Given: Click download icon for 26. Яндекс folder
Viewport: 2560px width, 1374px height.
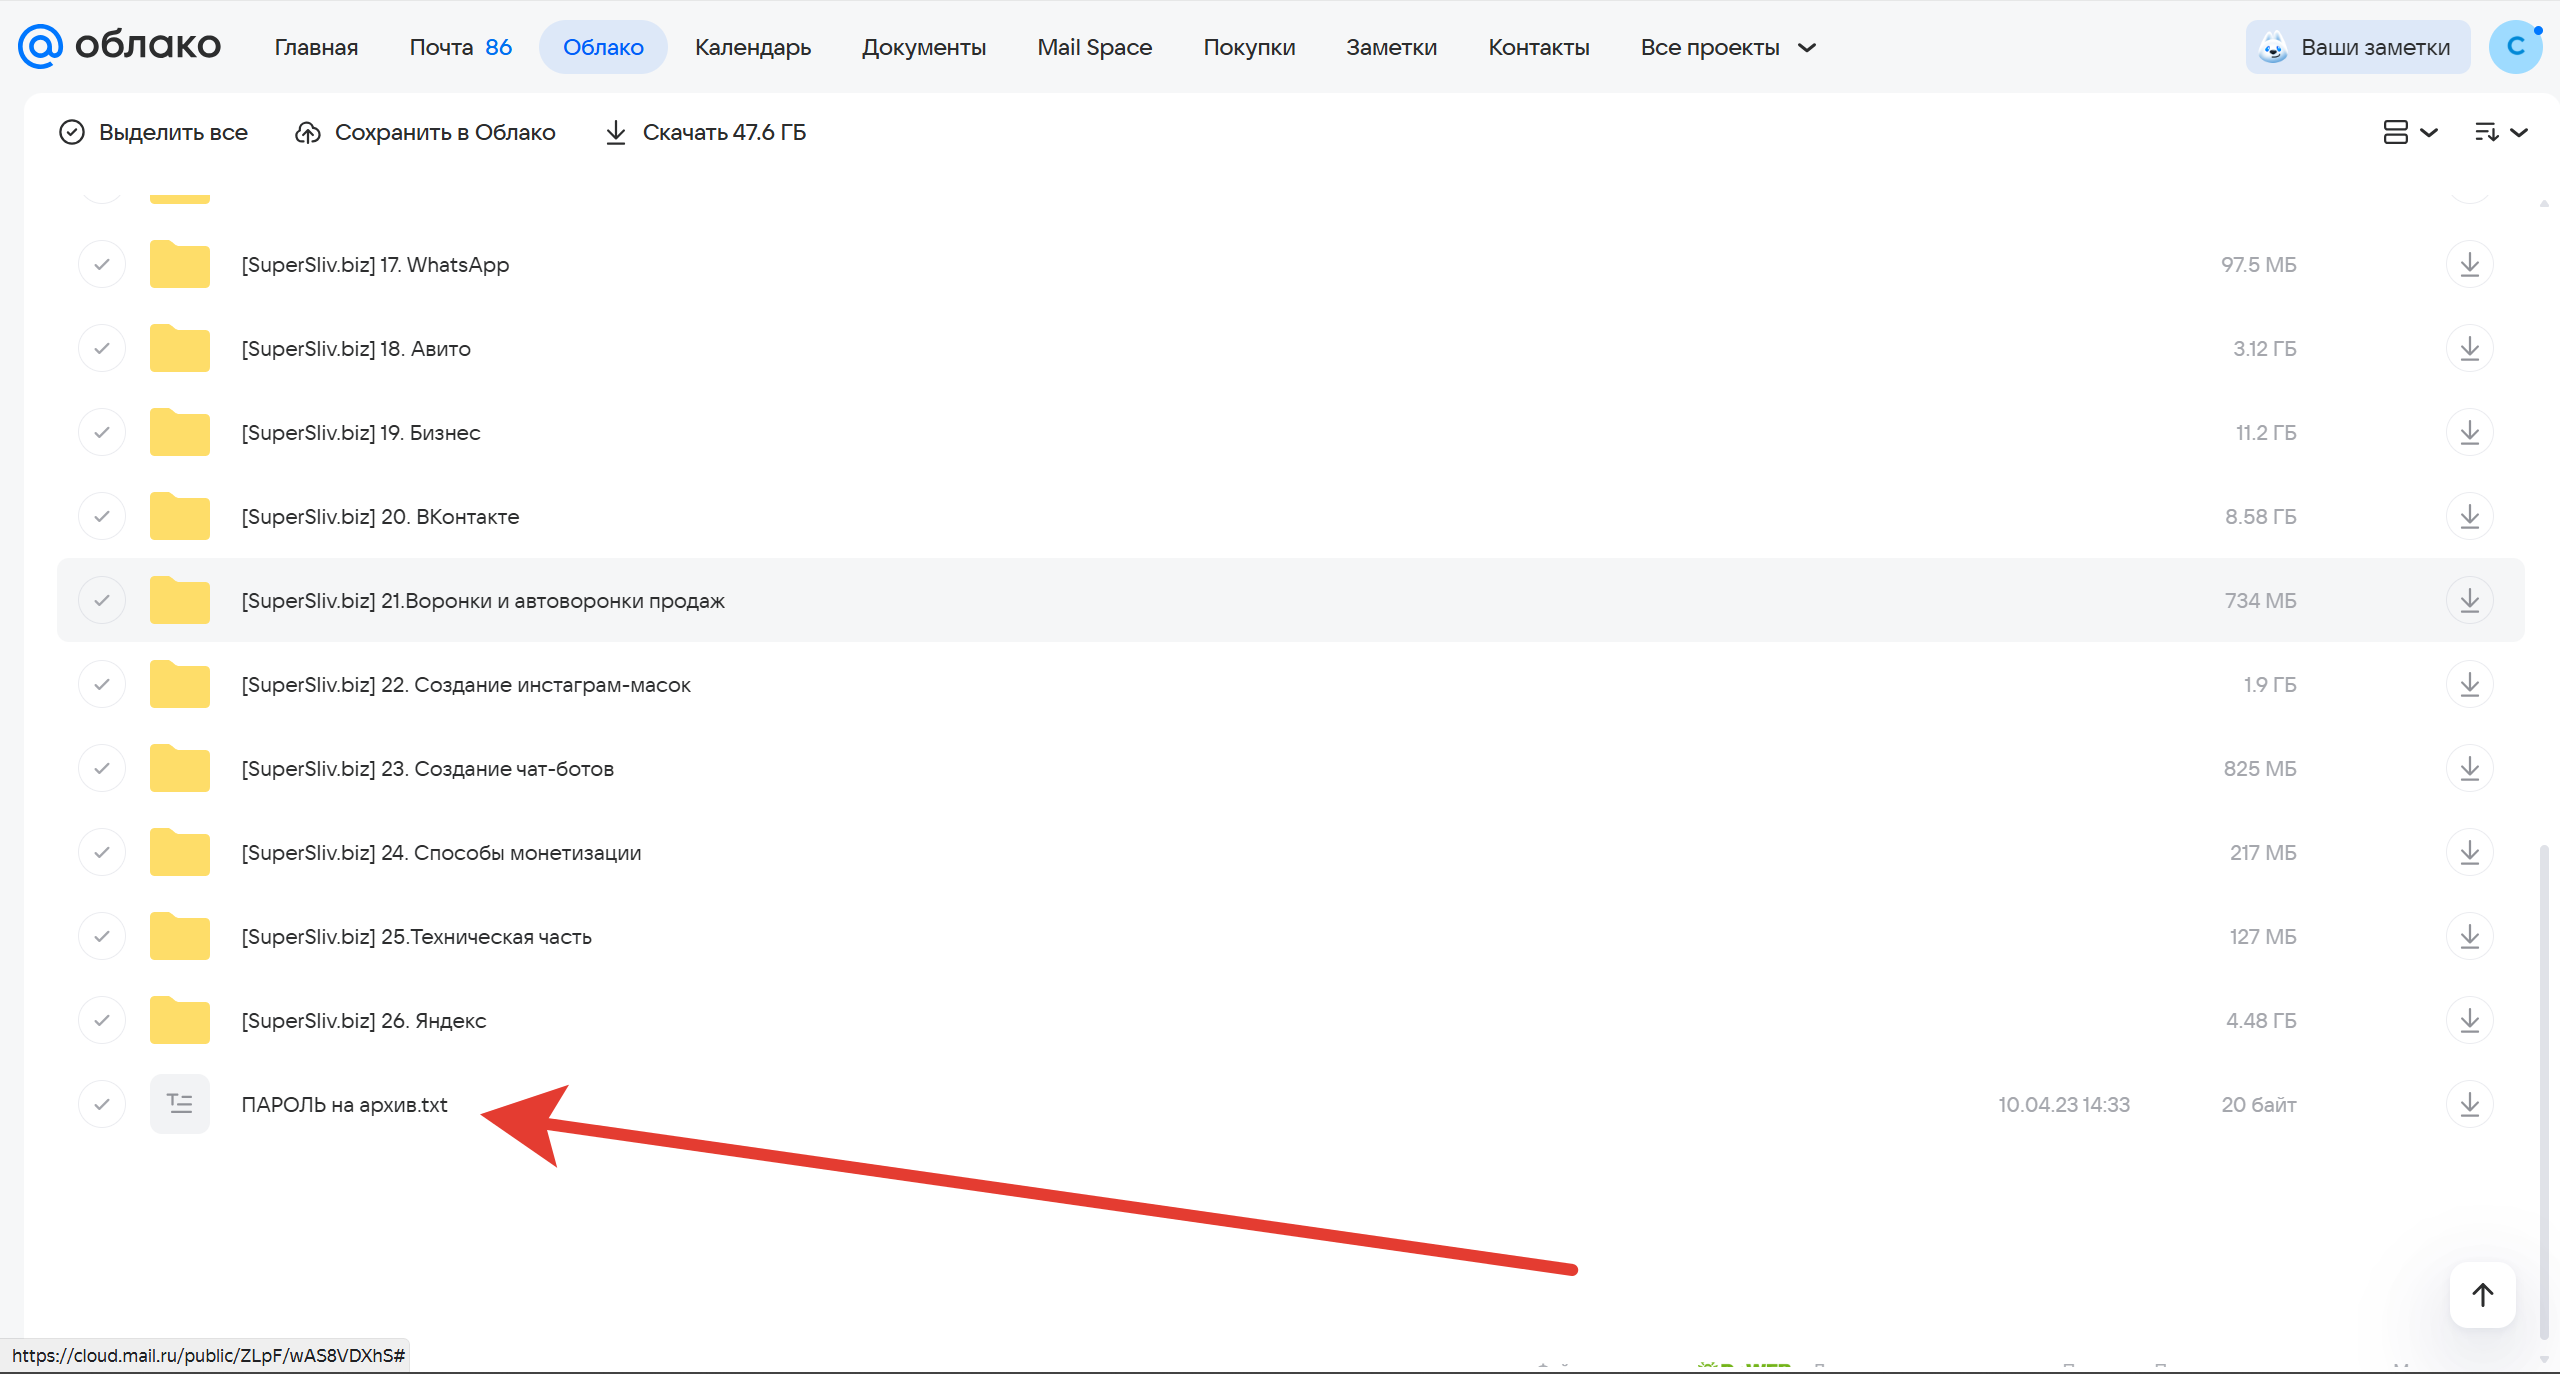Looking at the screenshot, I should click(x=2469, y=1021).
